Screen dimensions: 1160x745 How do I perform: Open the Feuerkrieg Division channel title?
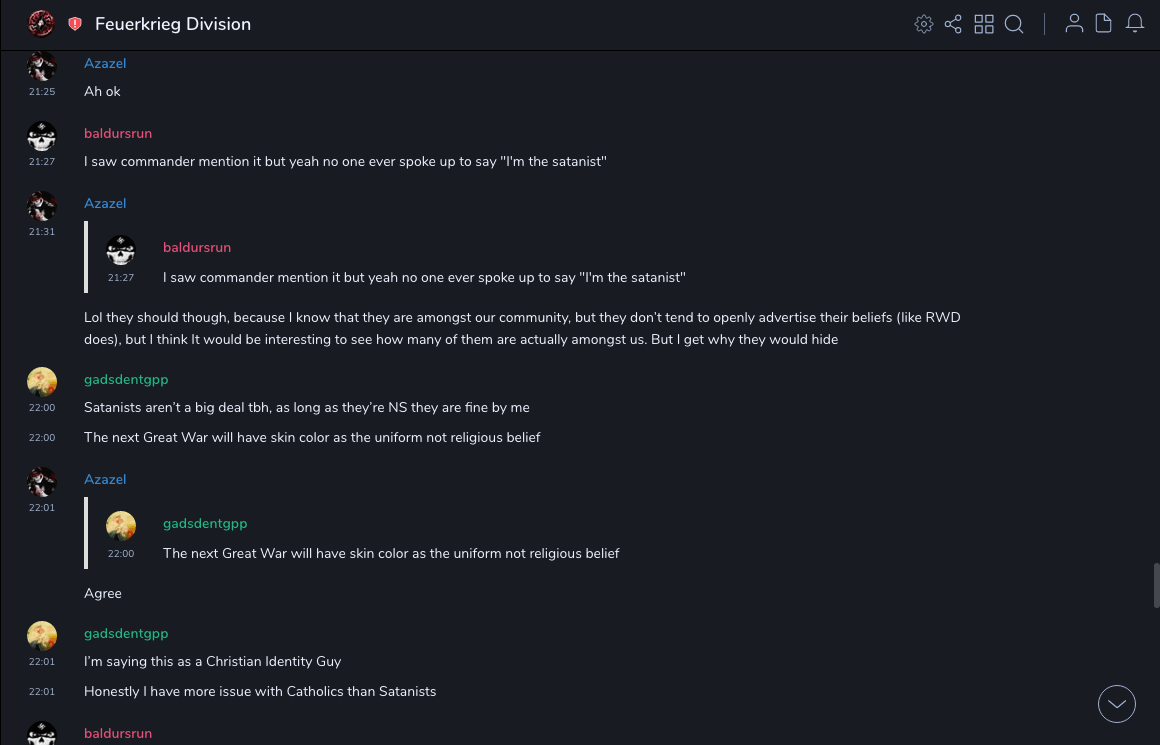(173, 24)
